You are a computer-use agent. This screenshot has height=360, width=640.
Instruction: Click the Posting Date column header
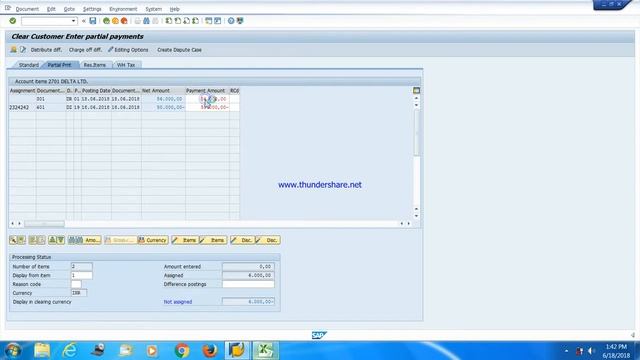pos(96,91)
